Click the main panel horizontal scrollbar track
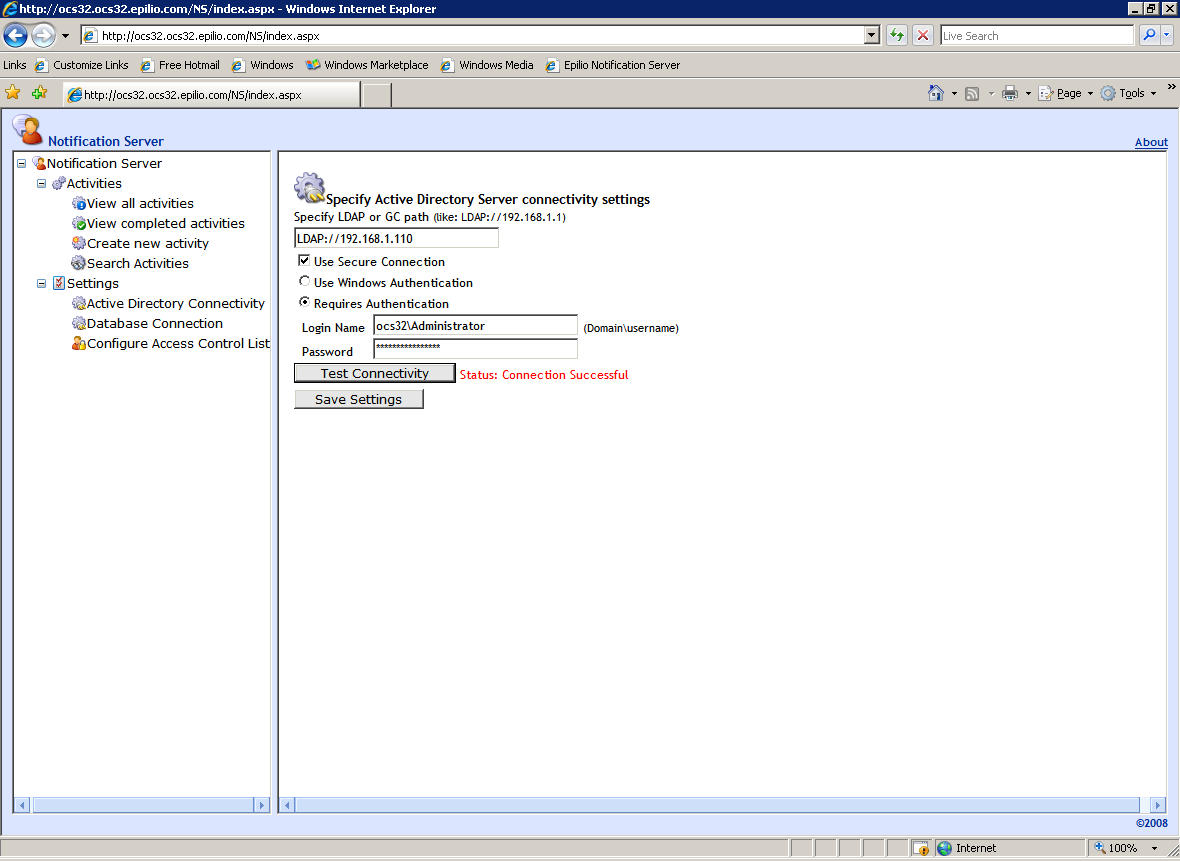This screenshot has height=861, width=1180. [717, 805]
